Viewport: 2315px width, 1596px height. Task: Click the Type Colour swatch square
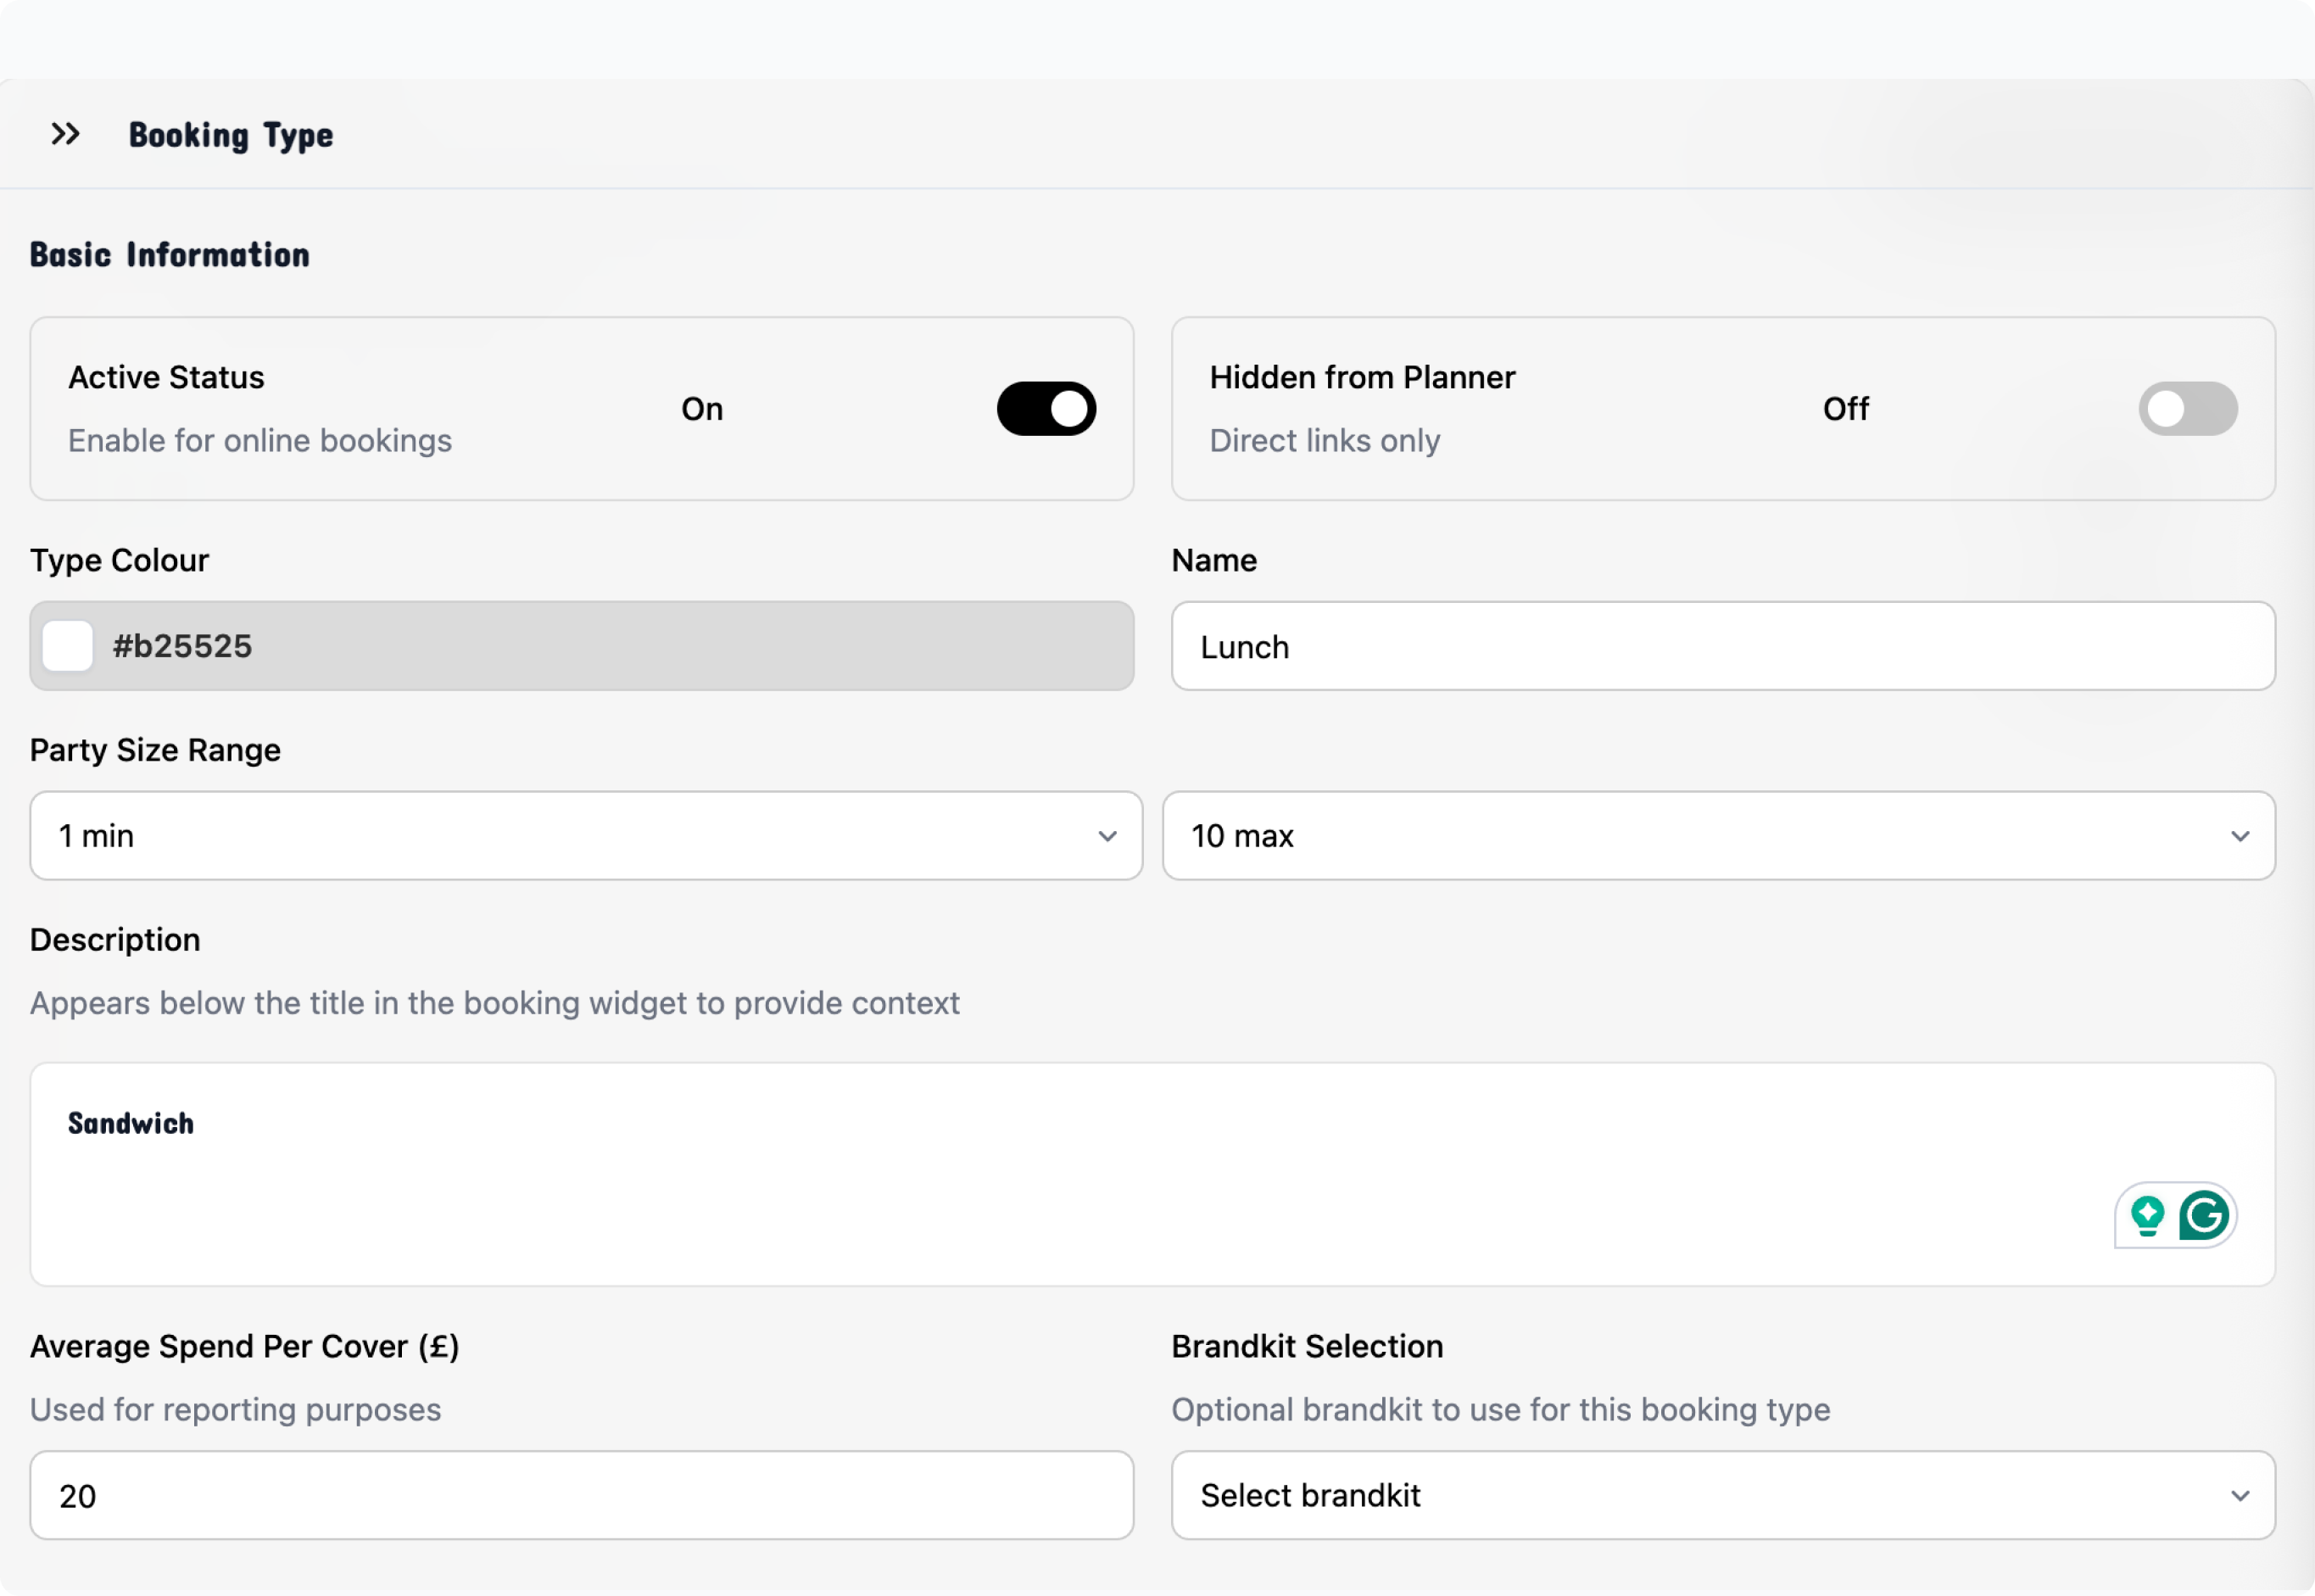pos(68,646)
